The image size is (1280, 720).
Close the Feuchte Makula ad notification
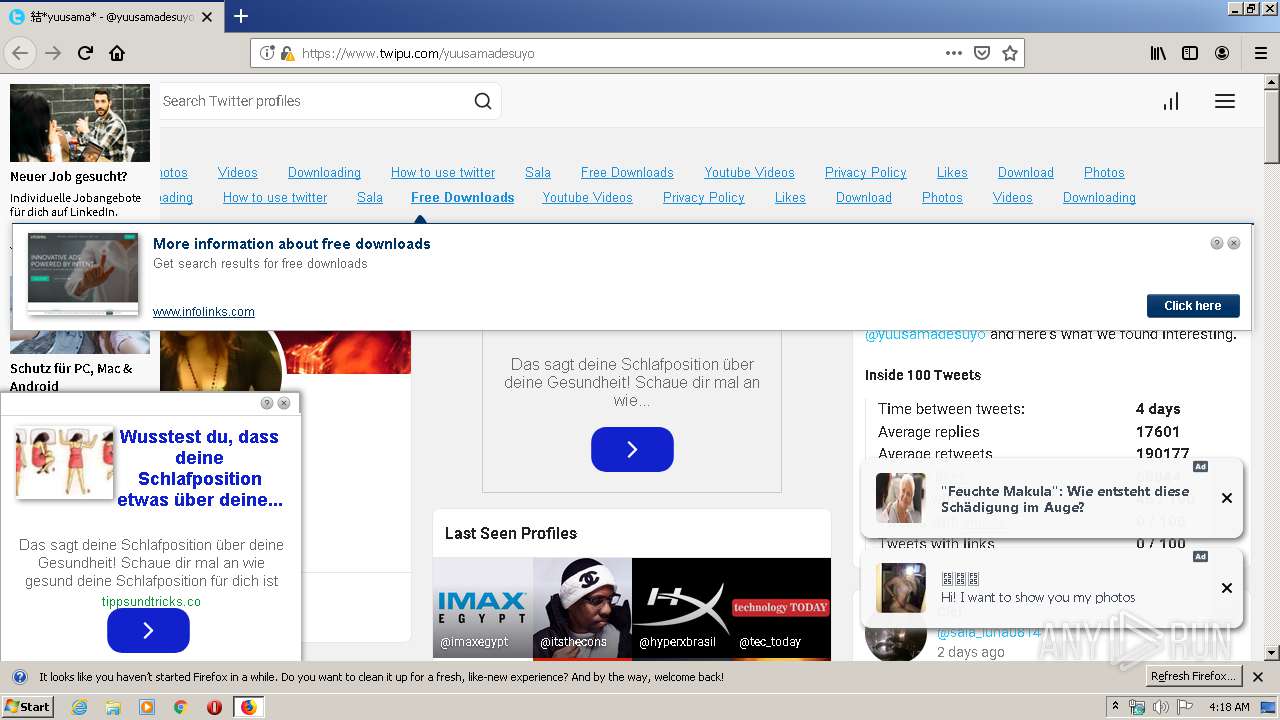point(1227,498)
